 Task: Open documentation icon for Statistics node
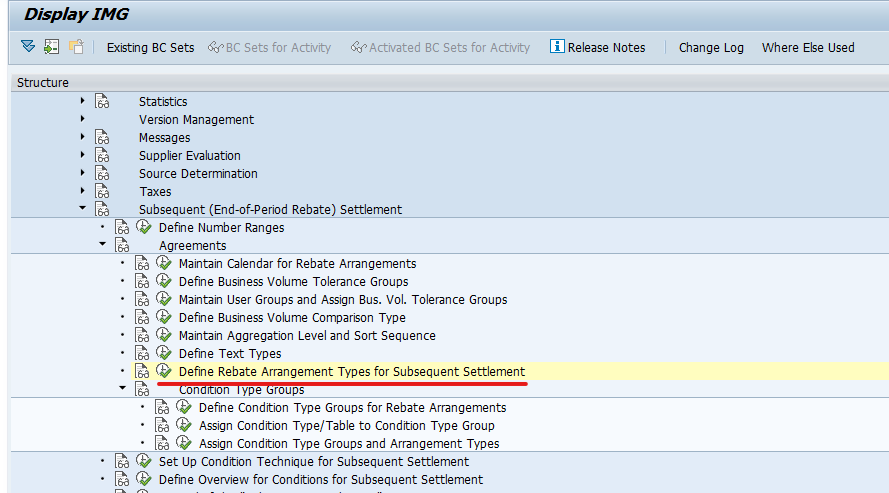(x=102, y=101)
